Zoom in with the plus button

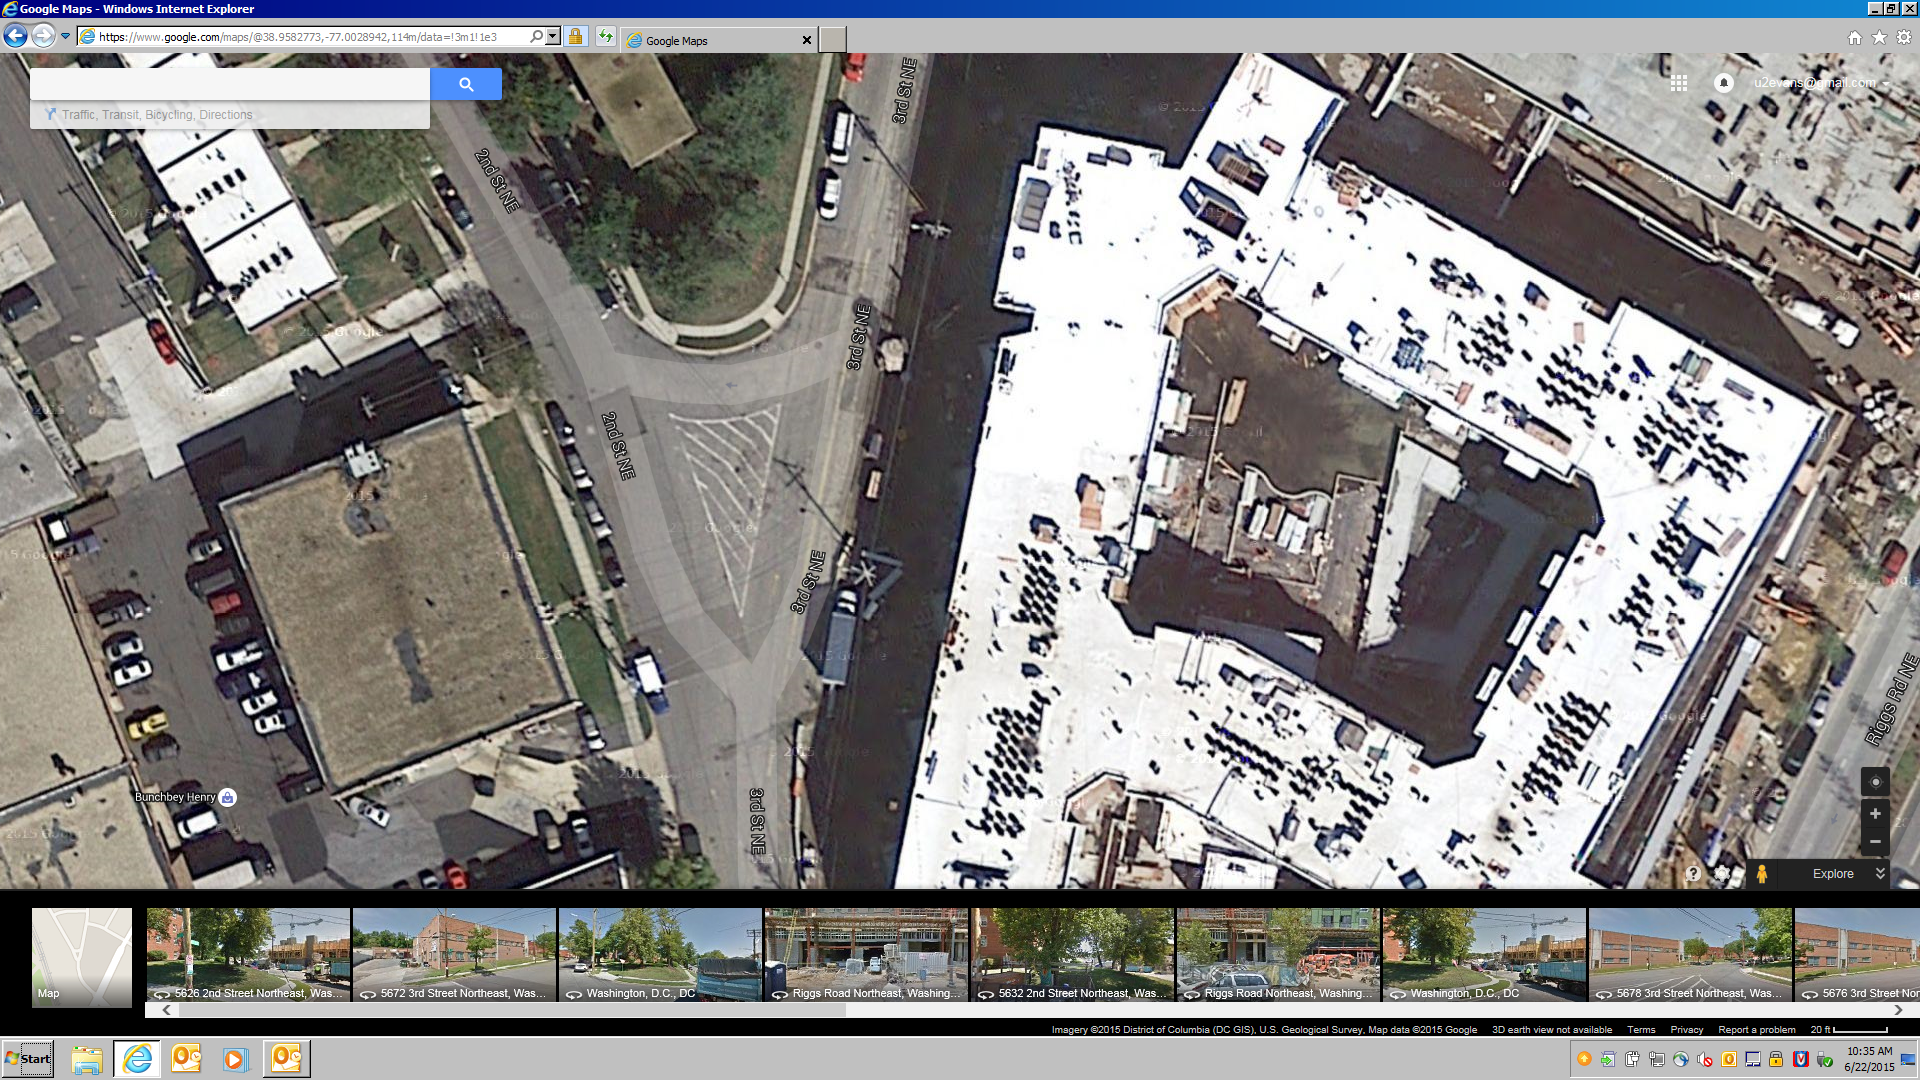pos(1875,814)
